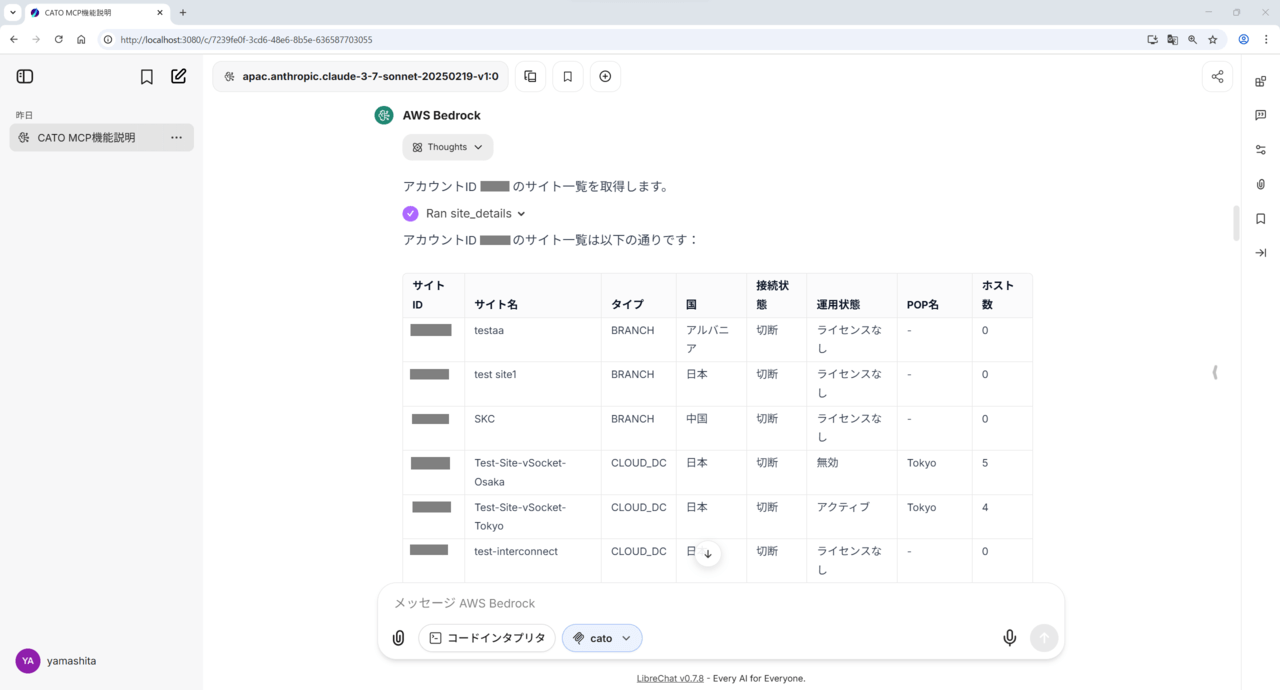
Task: Expand the Thoughts section
Action: coord(448,147)
